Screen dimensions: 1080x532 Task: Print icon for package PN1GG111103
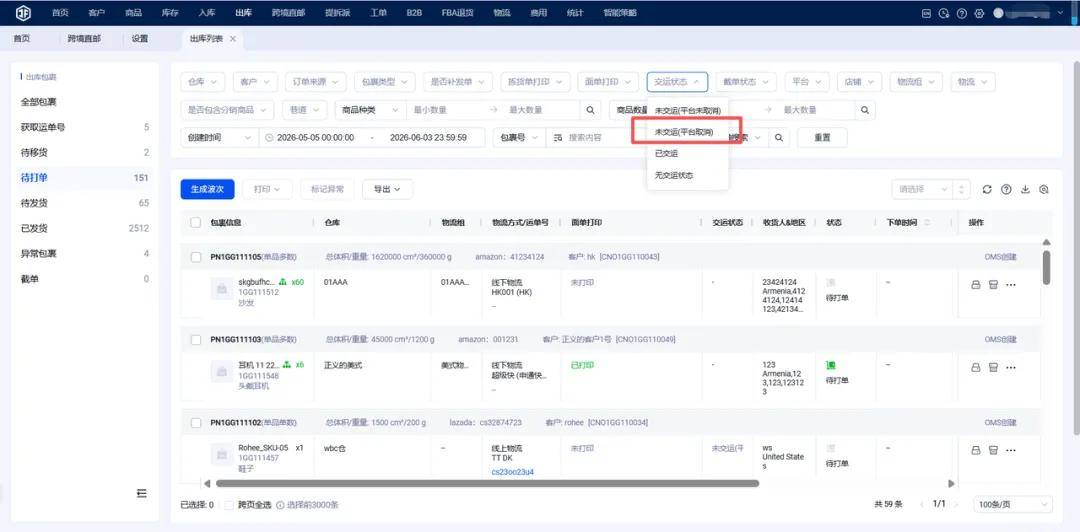[x=975, y=367]
